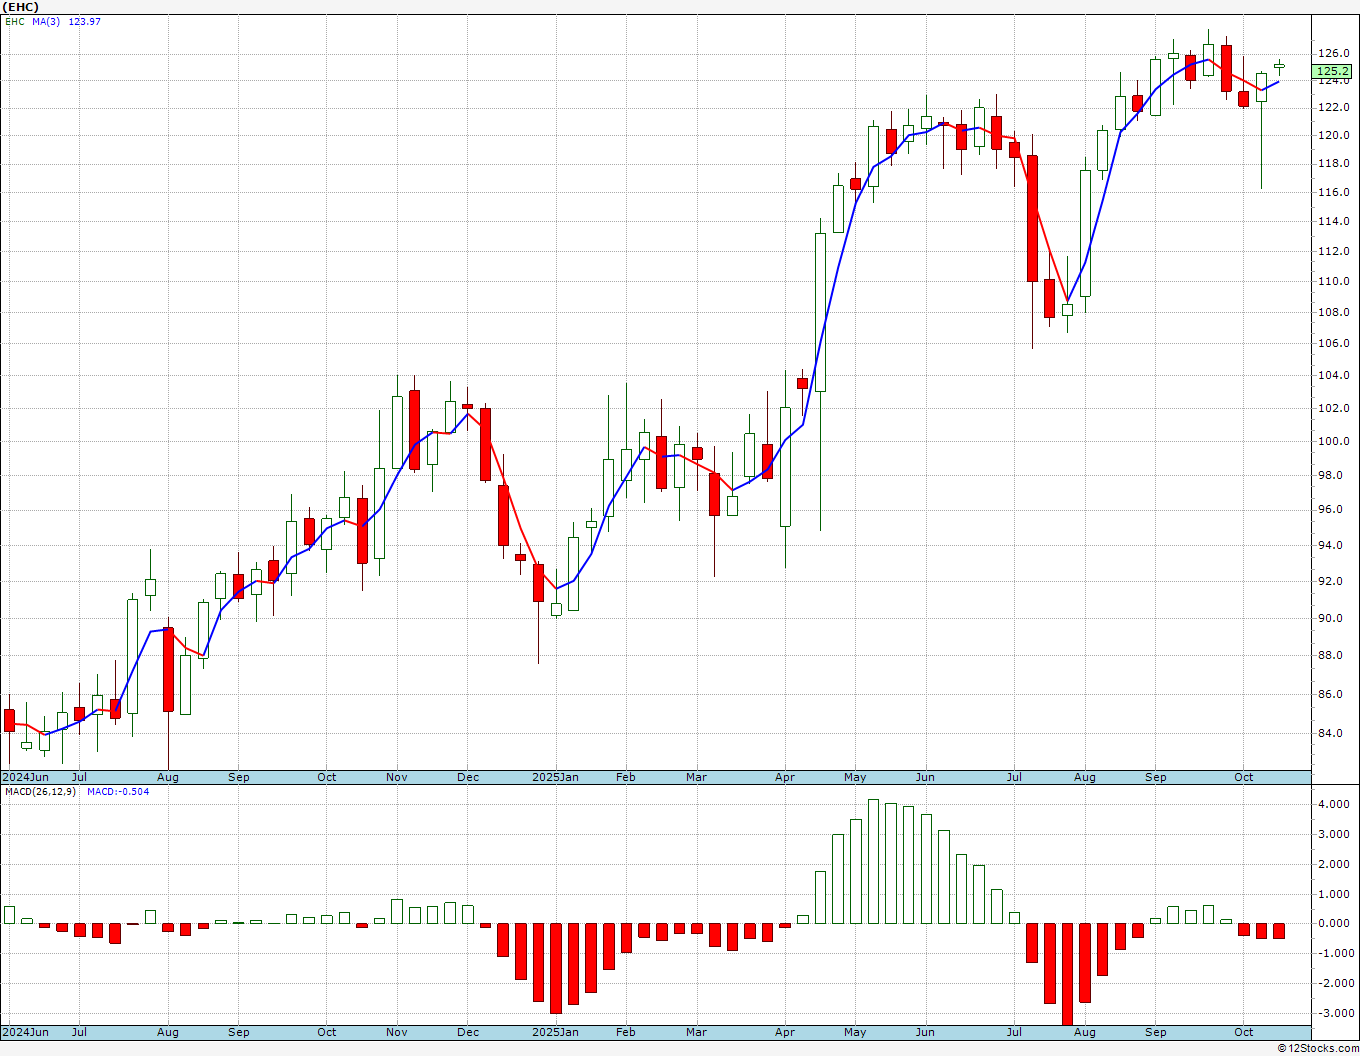The image size is (1360, 1056).
Task: Click the (EHC) ticker title
Action: [x=21, y=7]
